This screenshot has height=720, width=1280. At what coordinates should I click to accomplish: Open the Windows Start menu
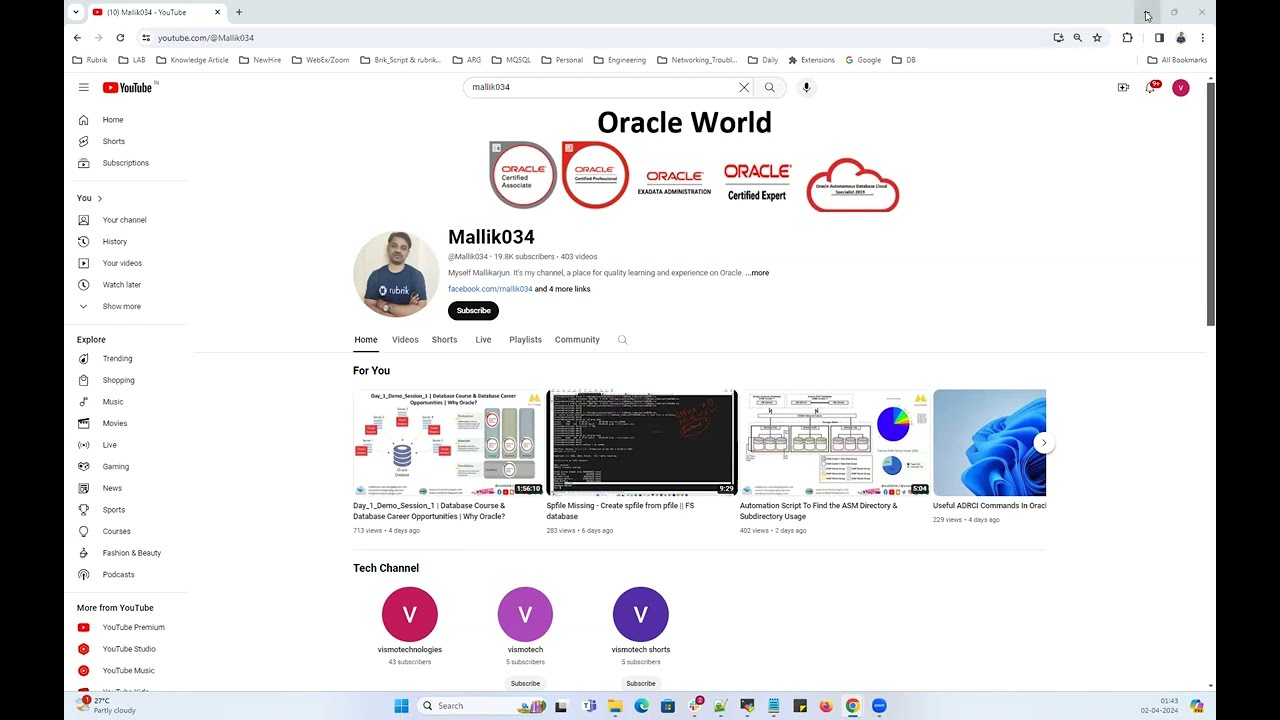401,706
